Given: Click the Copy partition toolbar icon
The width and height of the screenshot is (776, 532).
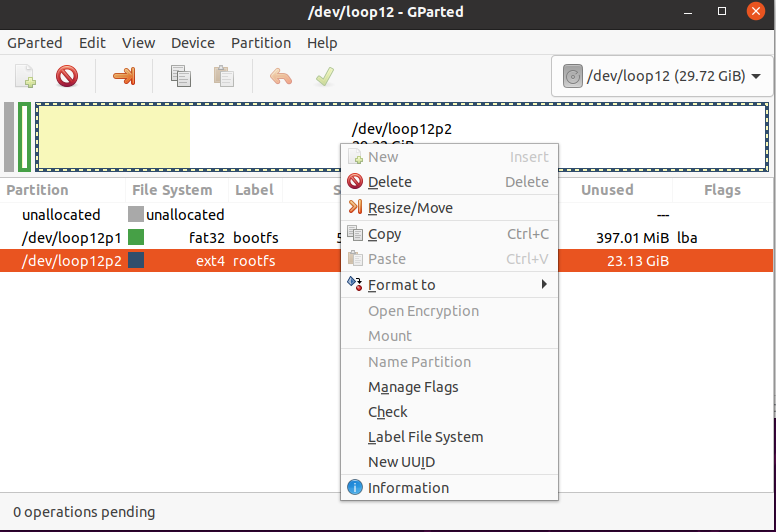Looking at the screenshot, I should 181,76.
